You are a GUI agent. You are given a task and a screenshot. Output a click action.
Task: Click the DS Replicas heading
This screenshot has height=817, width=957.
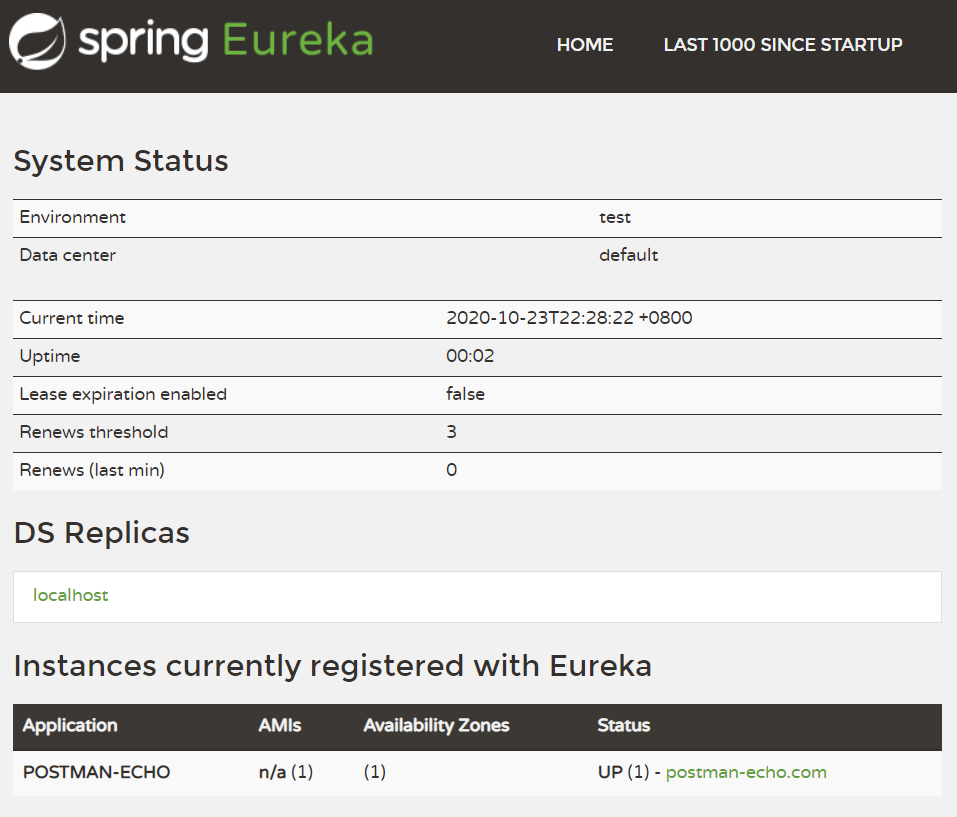102,533
